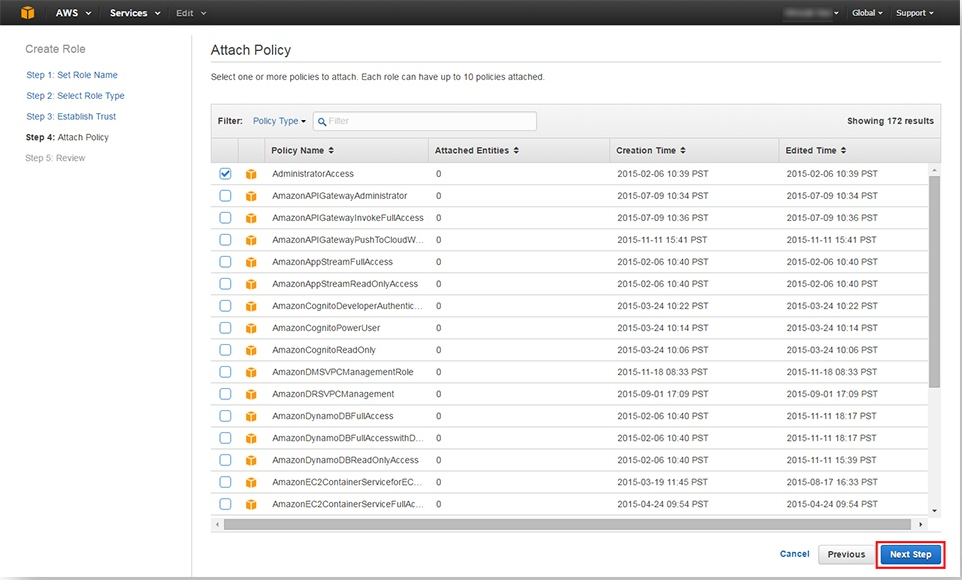
Task: Click the policy icon beside AmazonCognitoPowerUser
Action: click(x=252, y=328)
